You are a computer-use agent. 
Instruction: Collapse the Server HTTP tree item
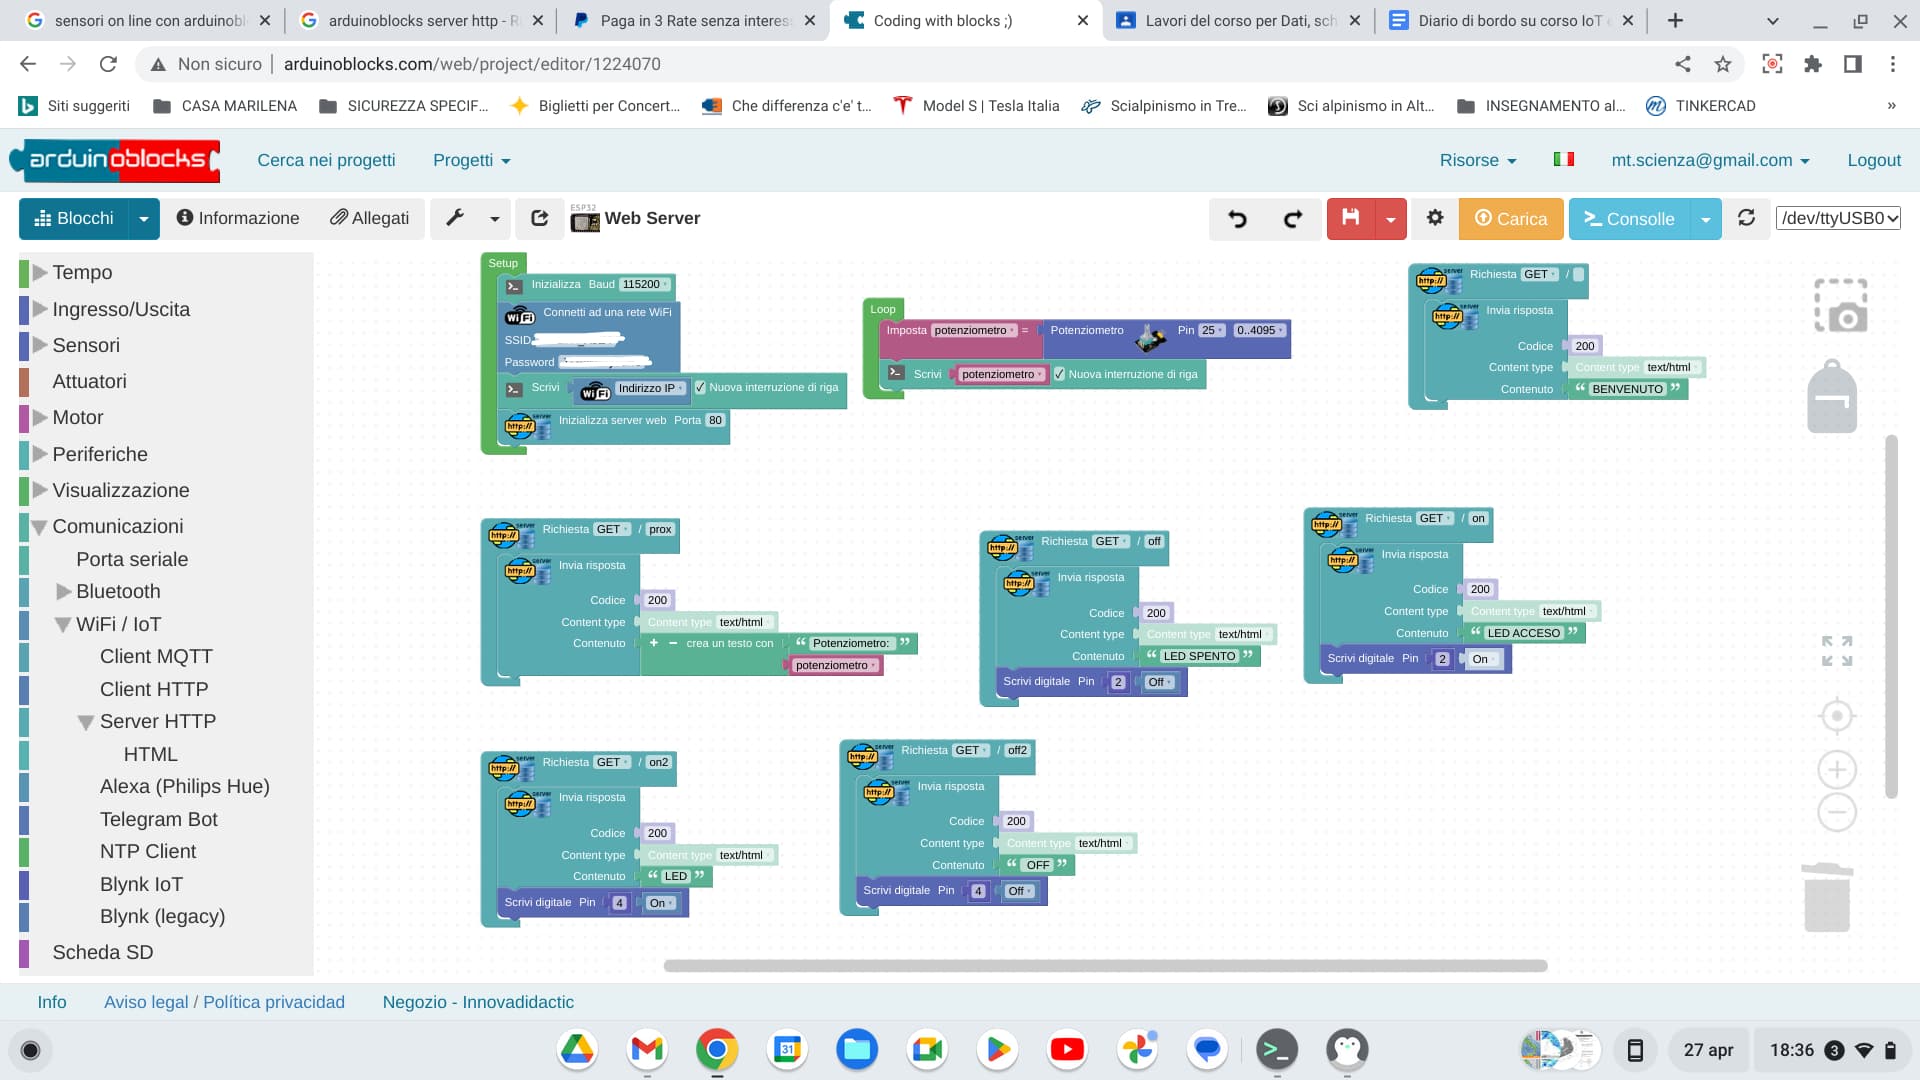point(86,722)
